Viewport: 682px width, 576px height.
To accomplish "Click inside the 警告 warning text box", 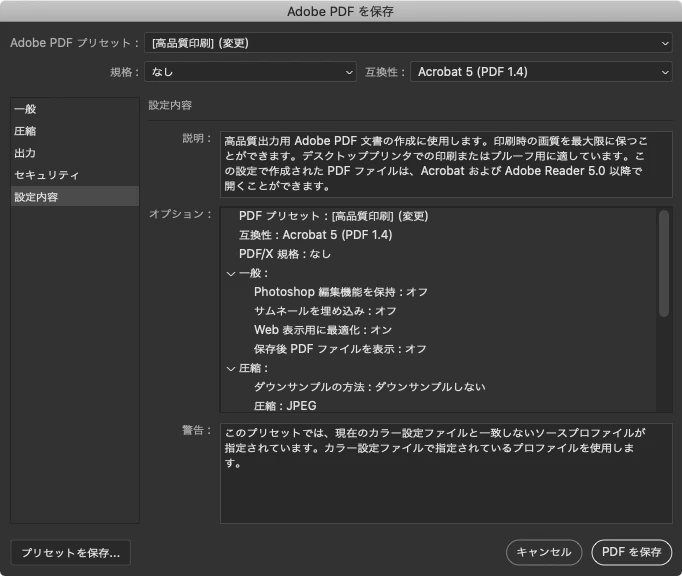I will coord(446,473).
